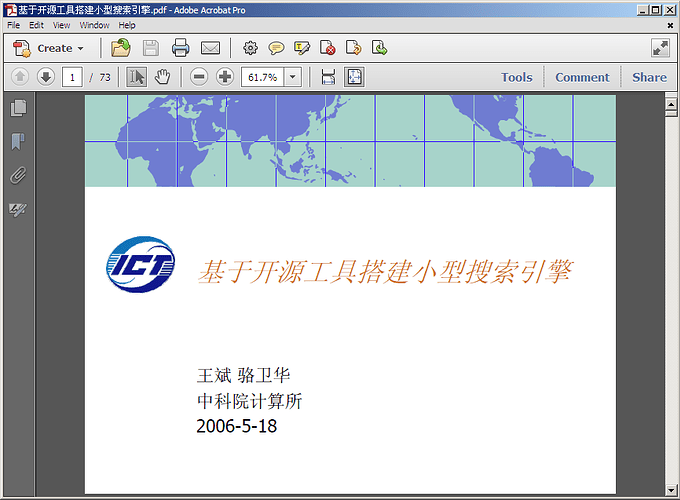This screenshot has width=680, height=500.
Task: Zoom in with plus button
Action: tap(225, 77)
